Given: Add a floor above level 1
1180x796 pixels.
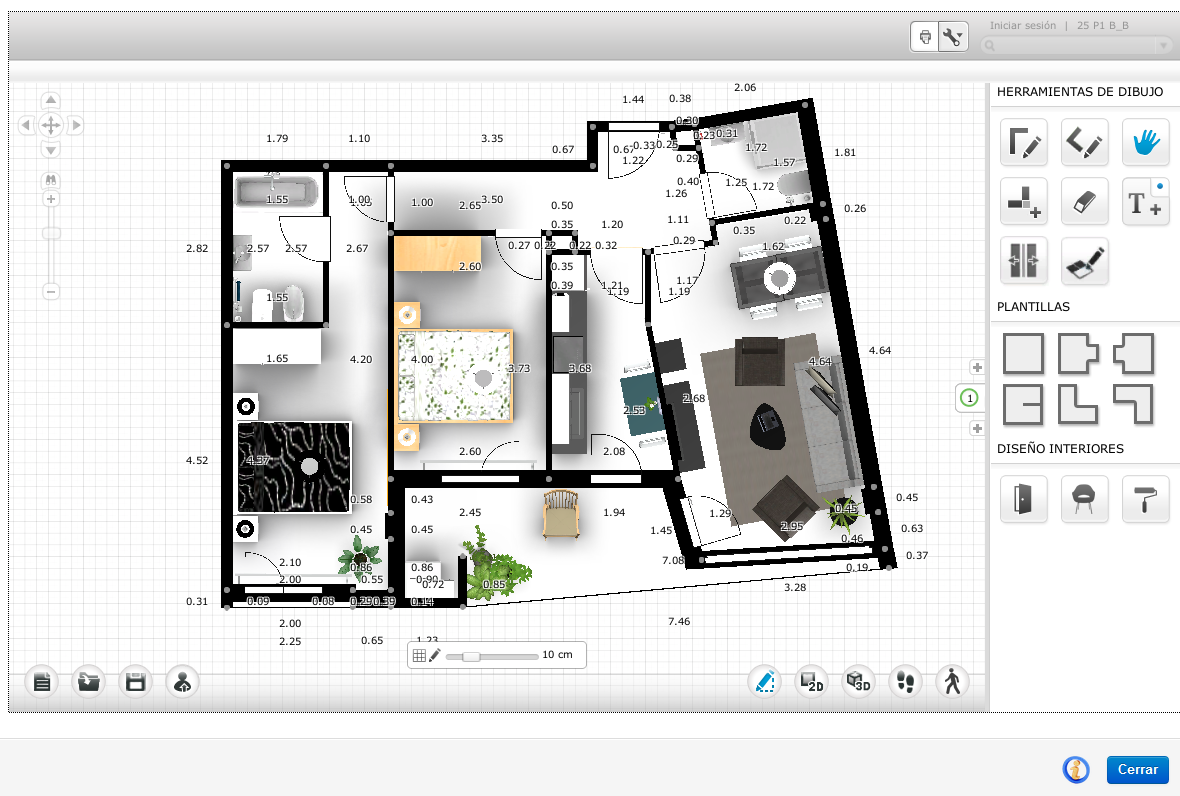Looking at the screenshot, I should pos(977,367).
